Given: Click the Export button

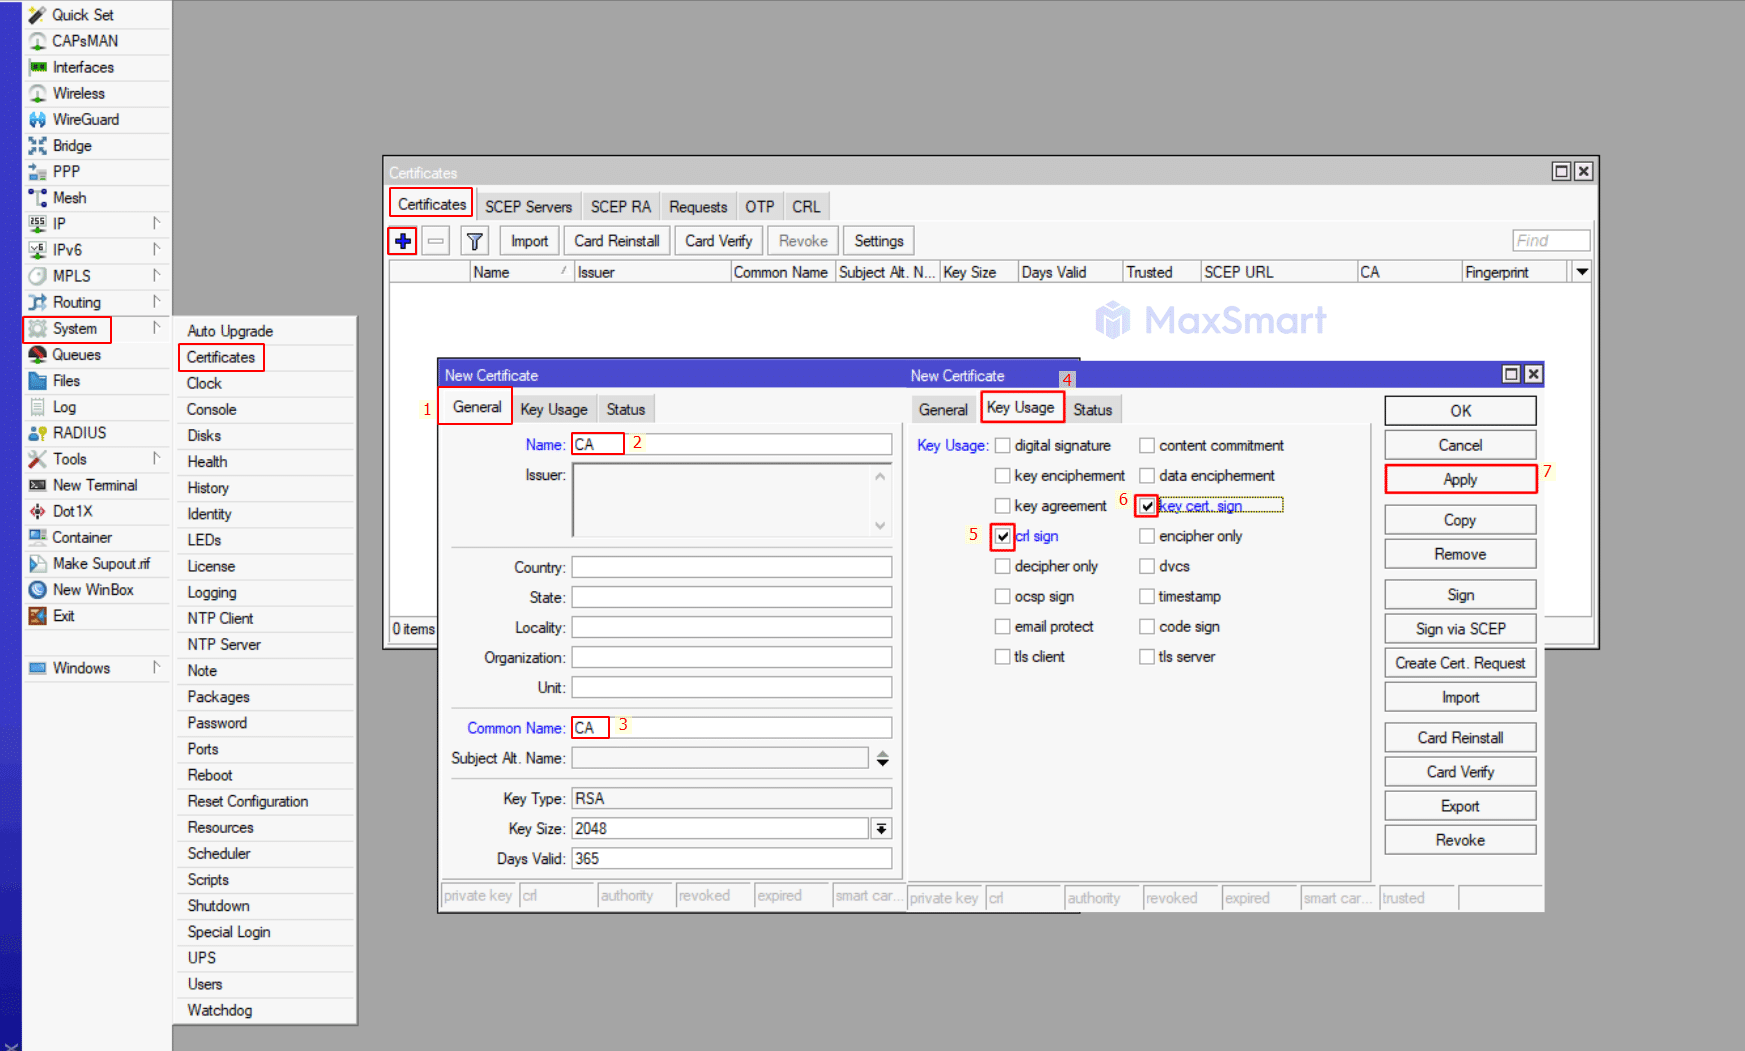Looking at the screenshot, I should click(1460, 806).
